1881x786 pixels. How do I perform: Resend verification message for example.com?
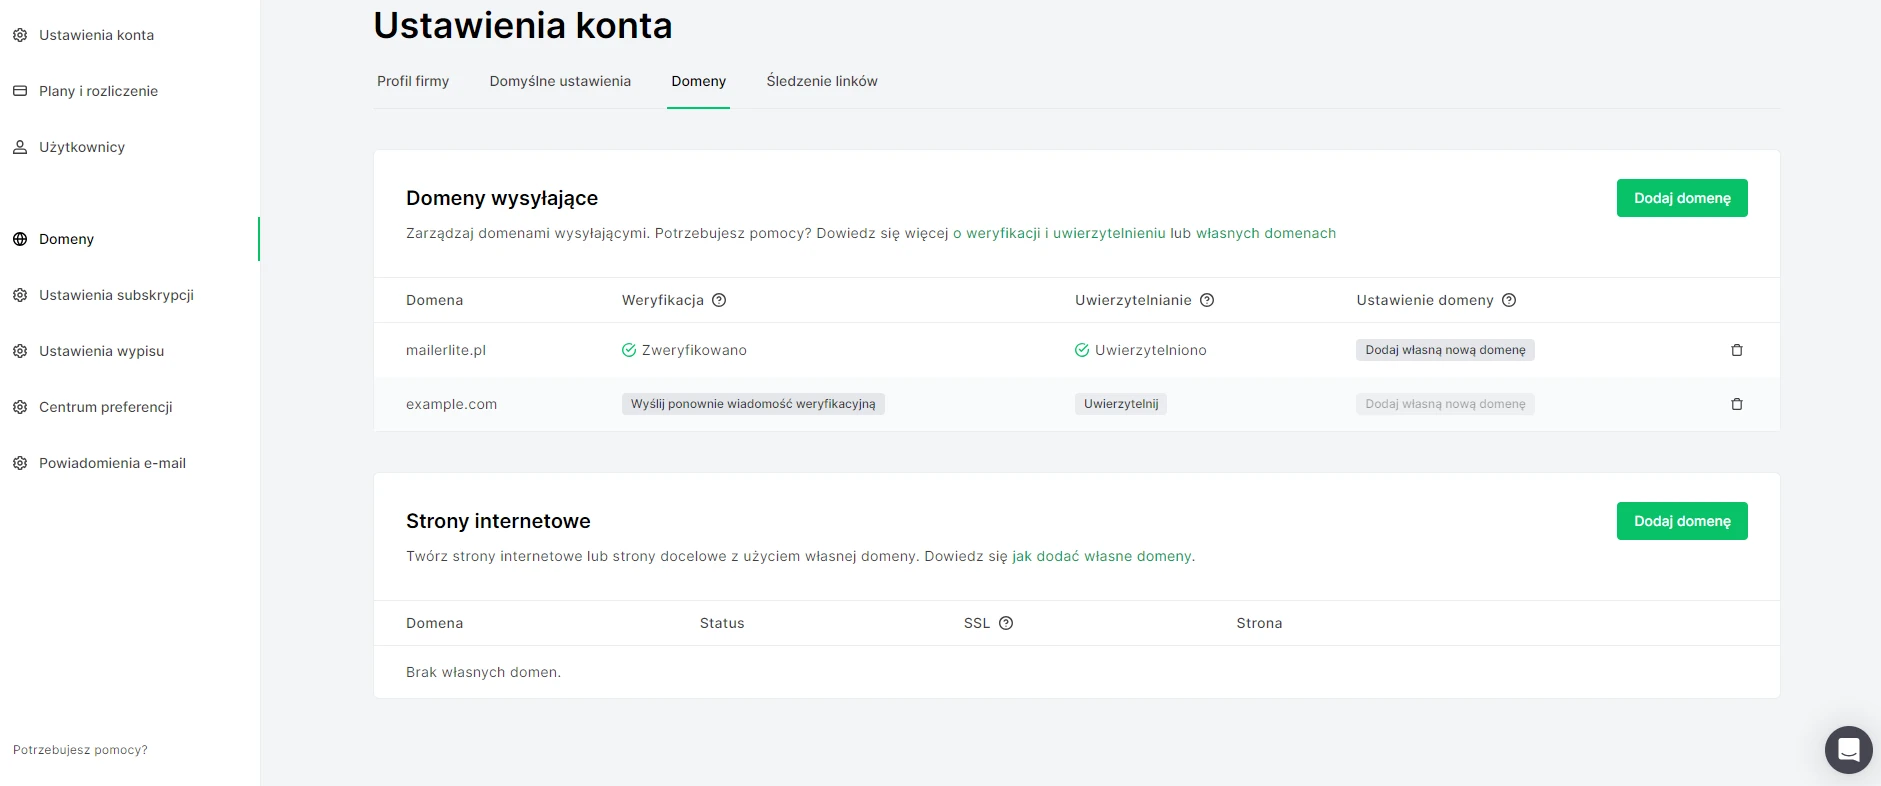(x=753, y=404)
